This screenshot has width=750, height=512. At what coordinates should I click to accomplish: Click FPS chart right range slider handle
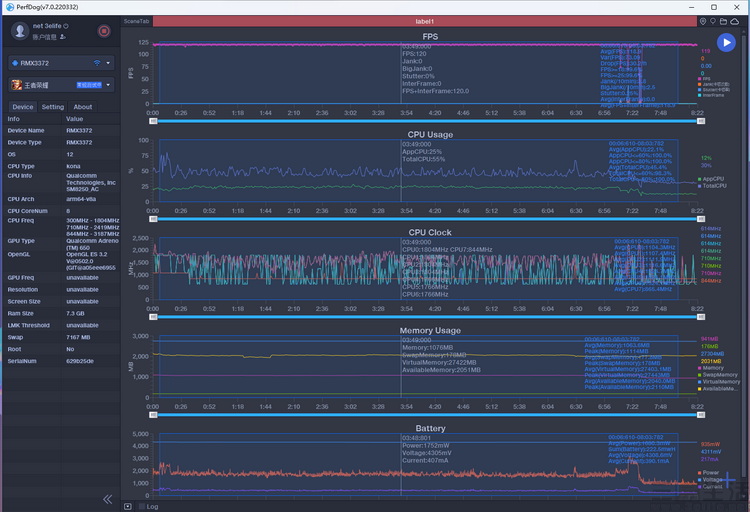(701, 121)
